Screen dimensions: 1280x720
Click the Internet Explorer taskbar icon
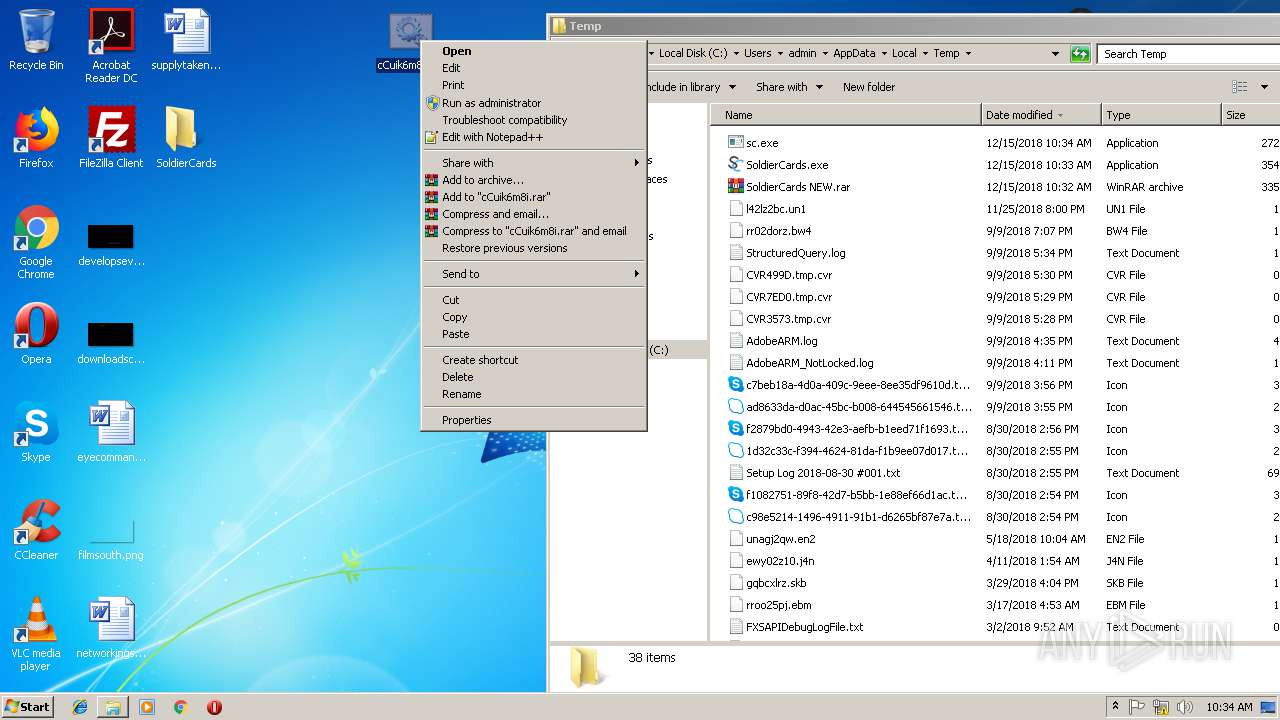coord(80,707)
